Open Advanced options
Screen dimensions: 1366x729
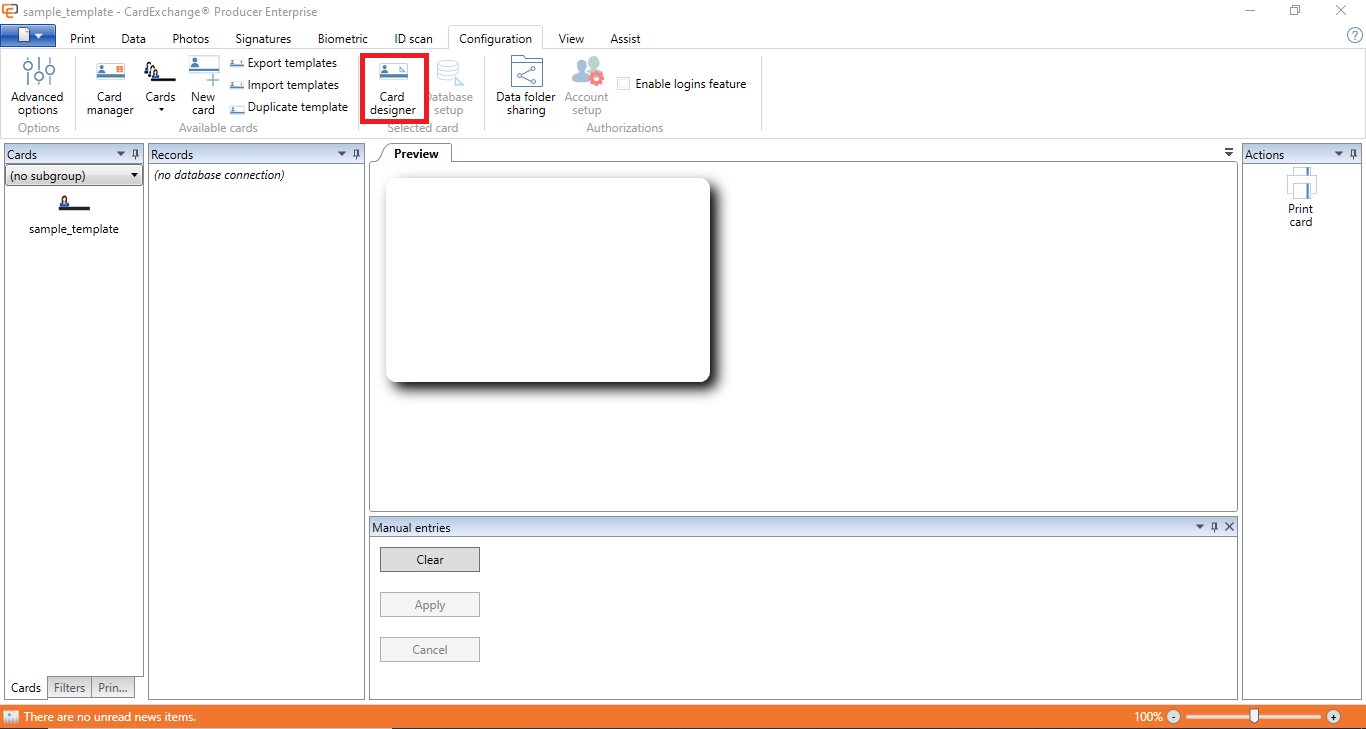click(x=38, y=86)
